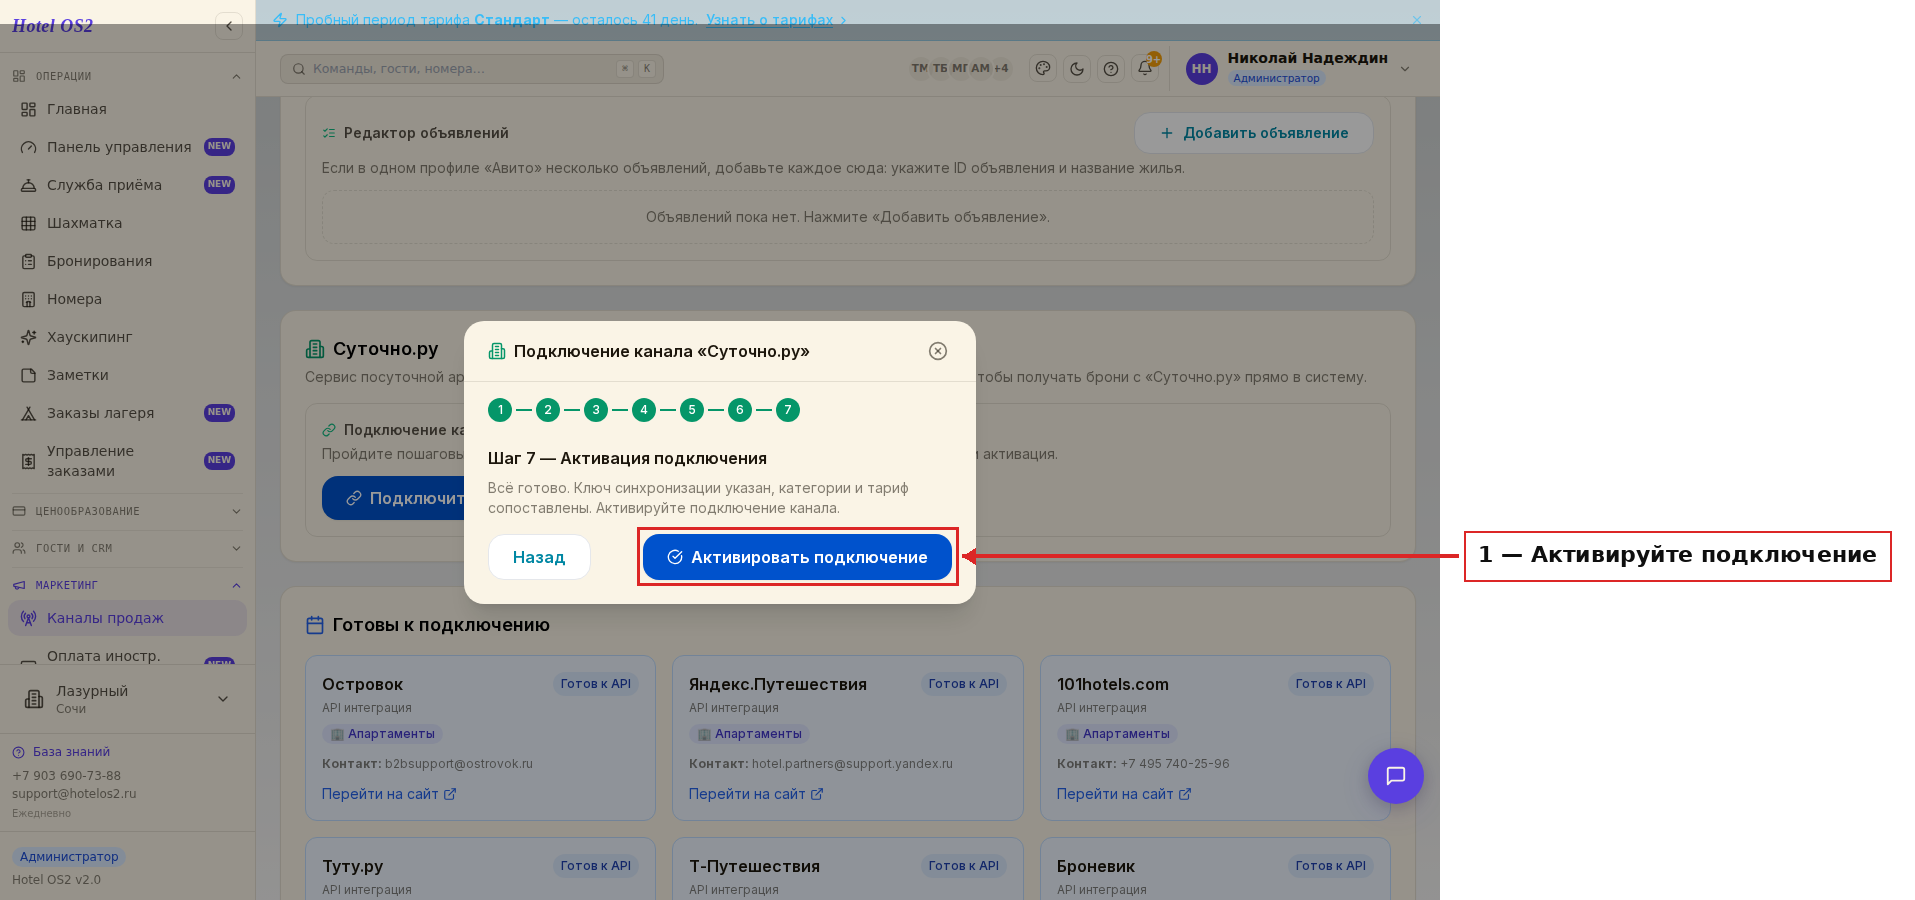Open the help question mark icon
The image size is (1915, 900).
pyautogui.click(x=1111, y=69)
